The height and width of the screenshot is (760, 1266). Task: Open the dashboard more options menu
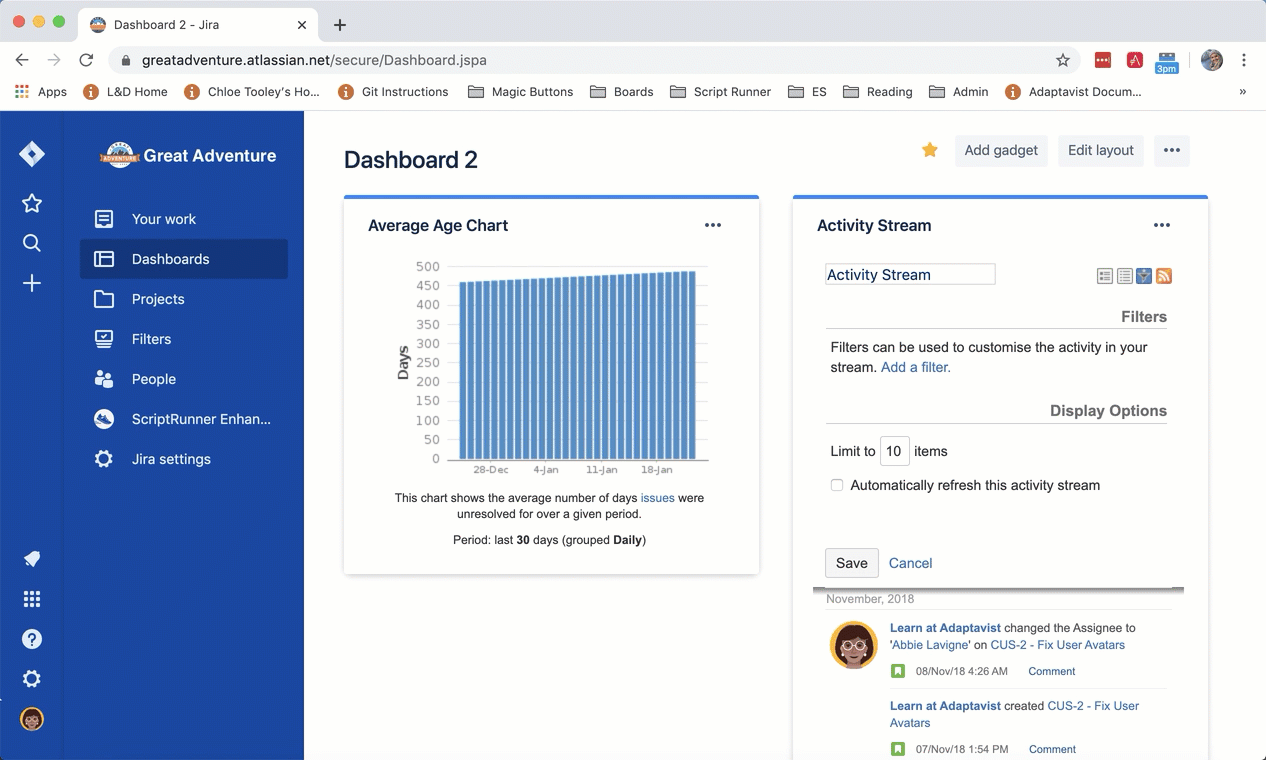point(1172,150)
